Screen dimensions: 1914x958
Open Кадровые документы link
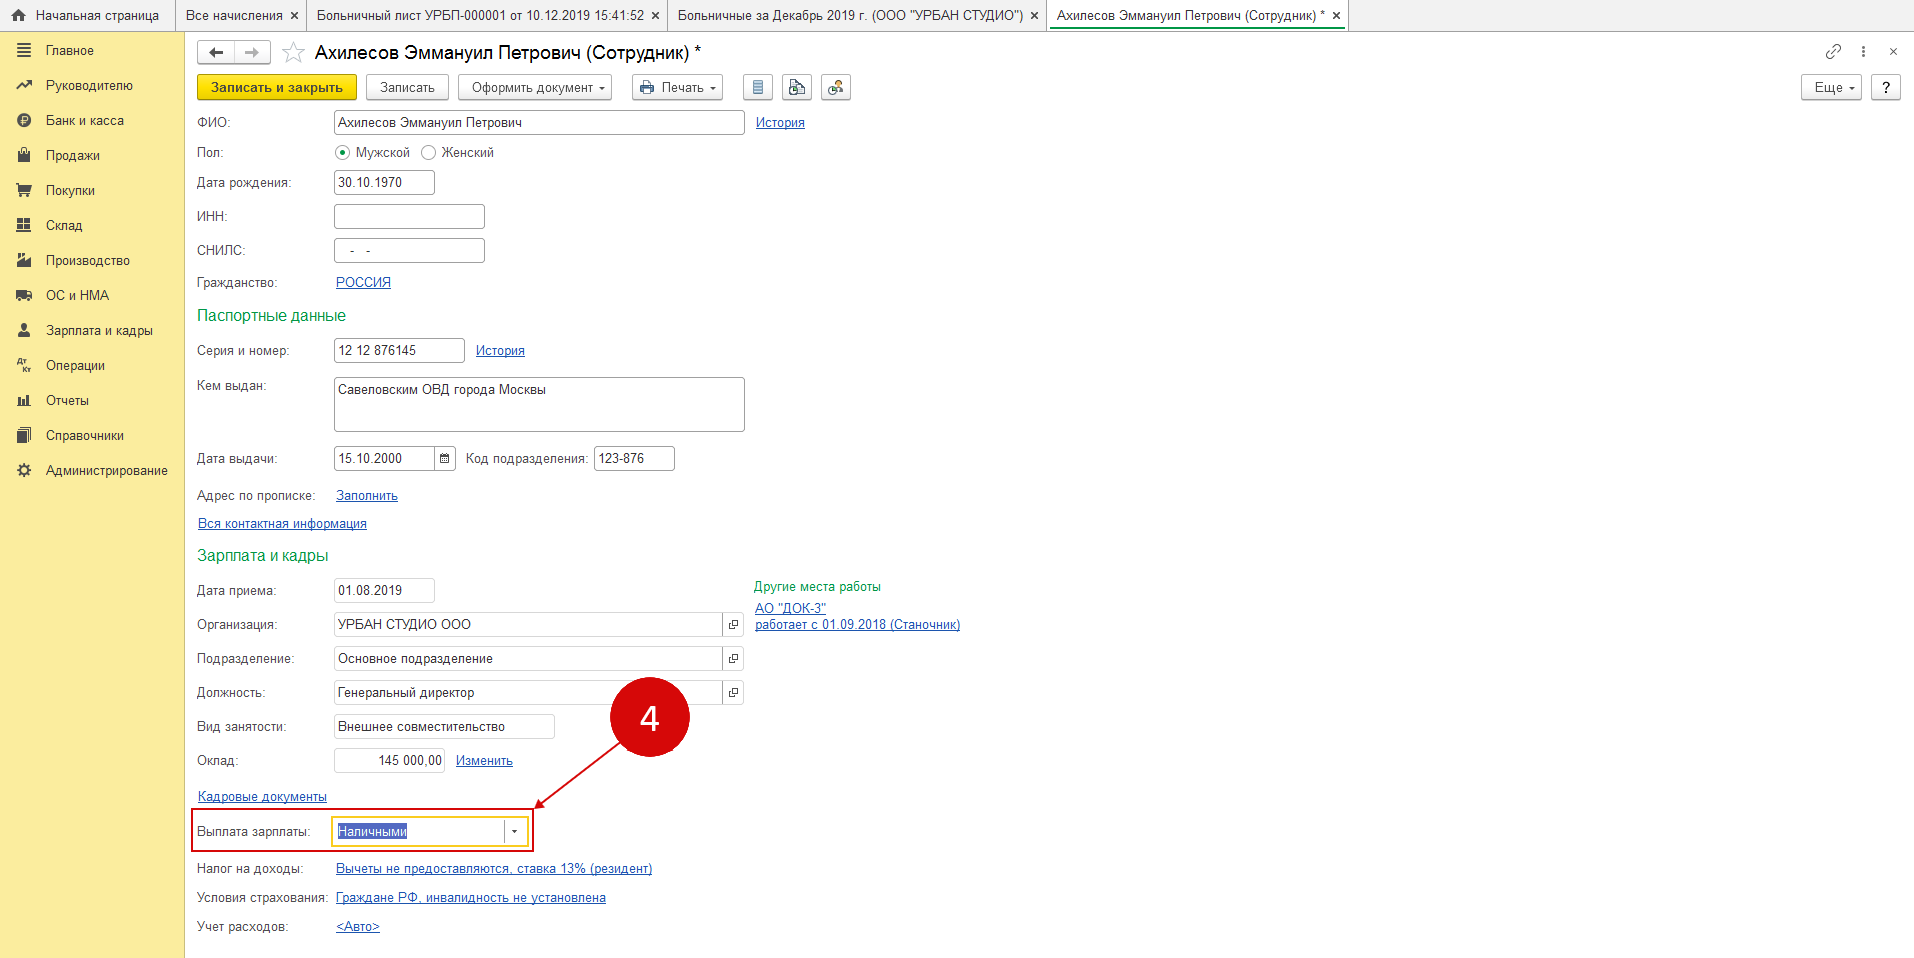tap(262, 797)
